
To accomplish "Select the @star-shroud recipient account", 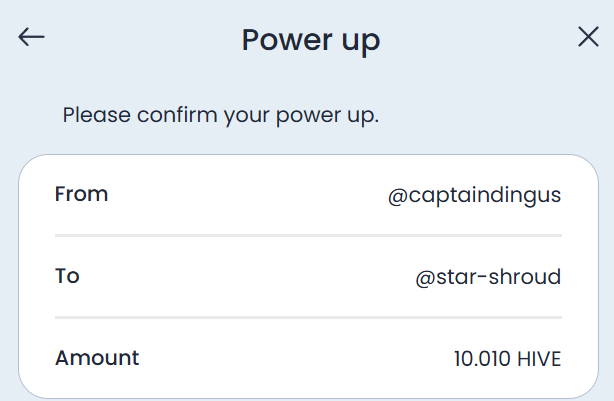I will click(x=488, y=277).
